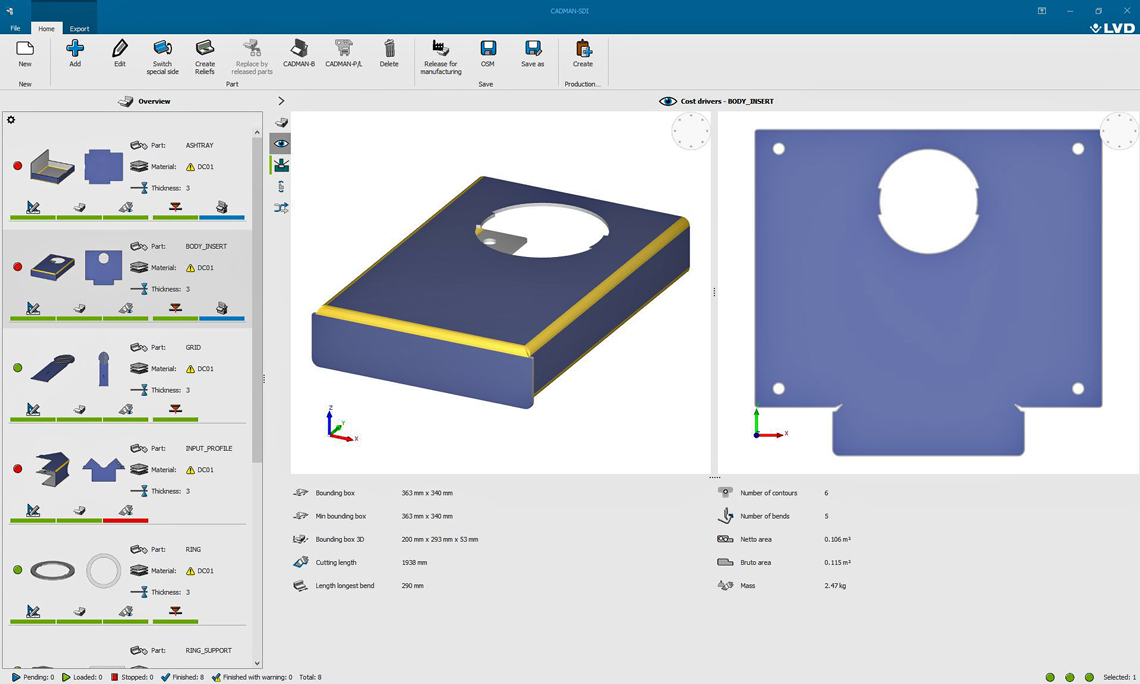Open the overview settings gear menu
1140x684 pixels.
point(11,120)
